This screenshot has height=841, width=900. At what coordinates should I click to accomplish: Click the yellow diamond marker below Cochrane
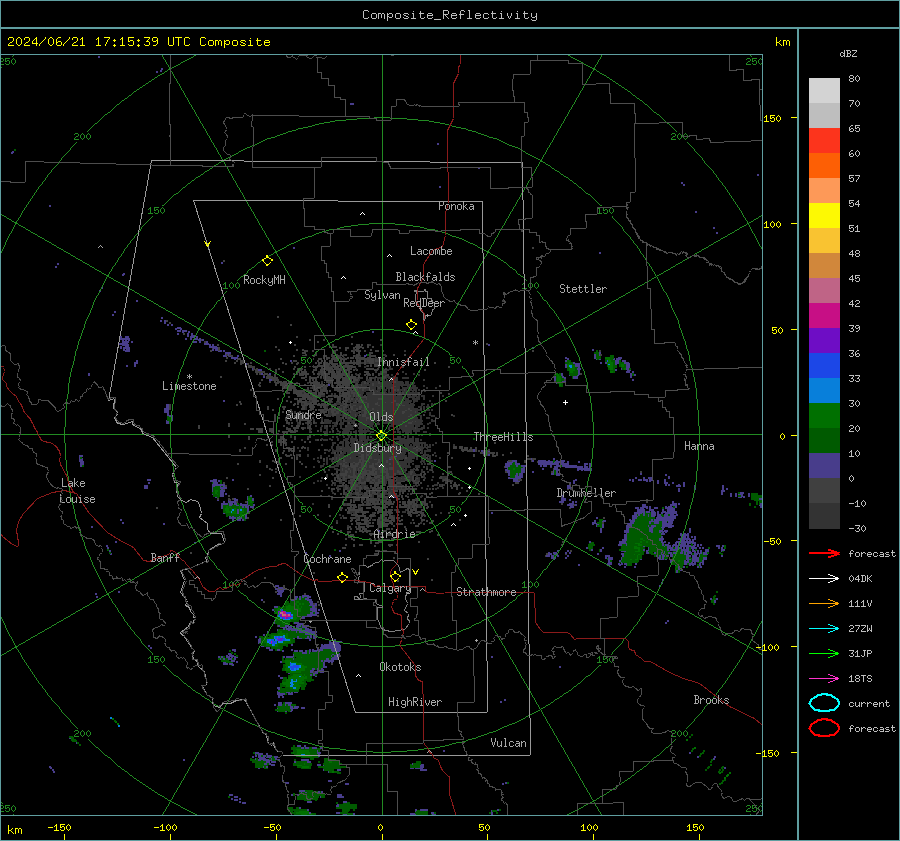[343, 577]
